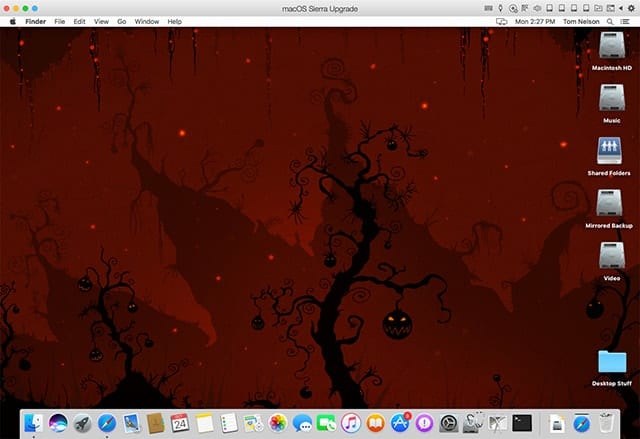
Task: Open the Window menu
Action: coord(146,21)
